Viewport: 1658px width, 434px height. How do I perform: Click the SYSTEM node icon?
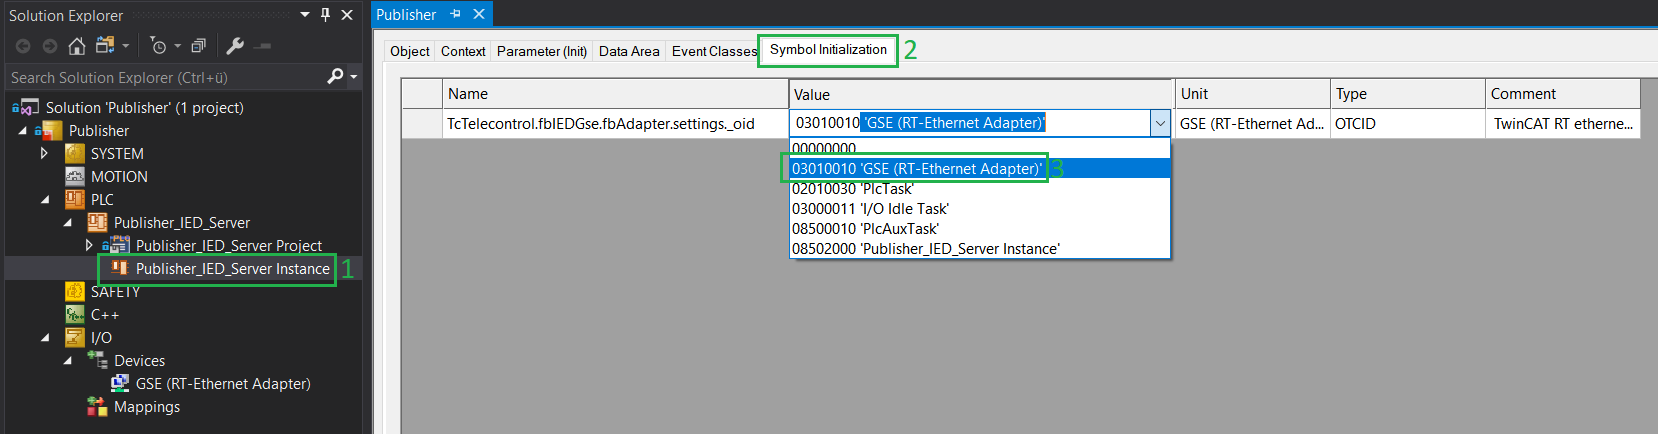coord(75,153)
